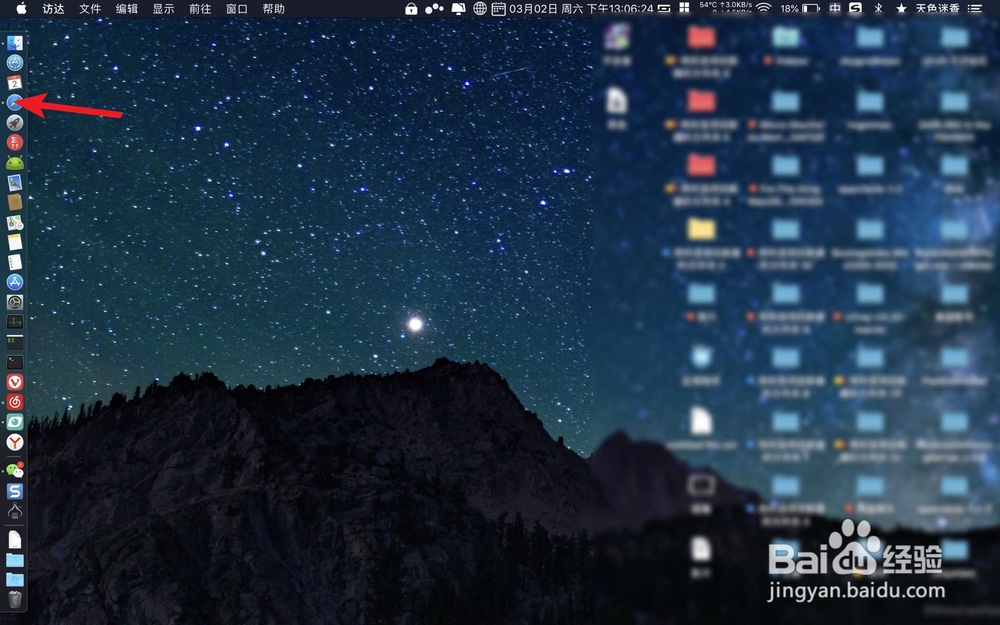
Task: Open Sublime Text from the Dock
Action: click(13, 490)
